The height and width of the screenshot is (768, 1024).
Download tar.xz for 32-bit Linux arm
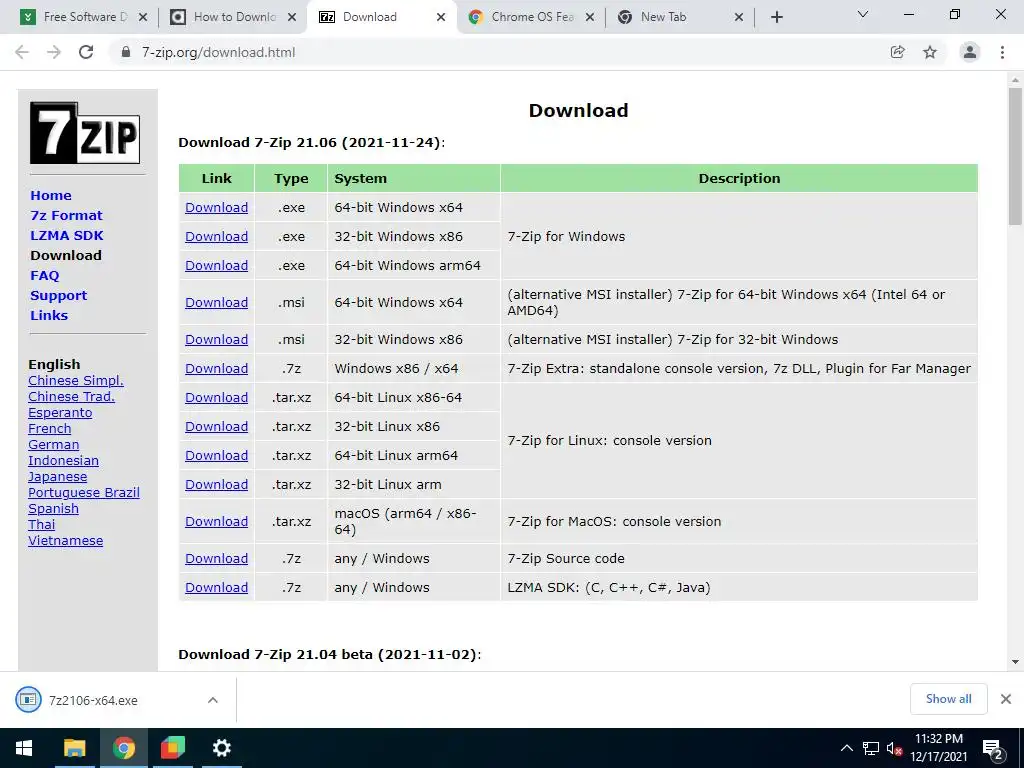tap(216, 485)
